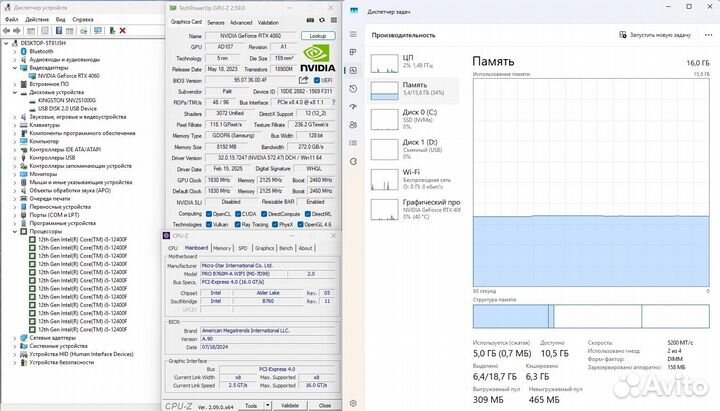The image size is (720, 411).
Task: Open Task Manager settings gear icon
Action: (x=353, y=403)
